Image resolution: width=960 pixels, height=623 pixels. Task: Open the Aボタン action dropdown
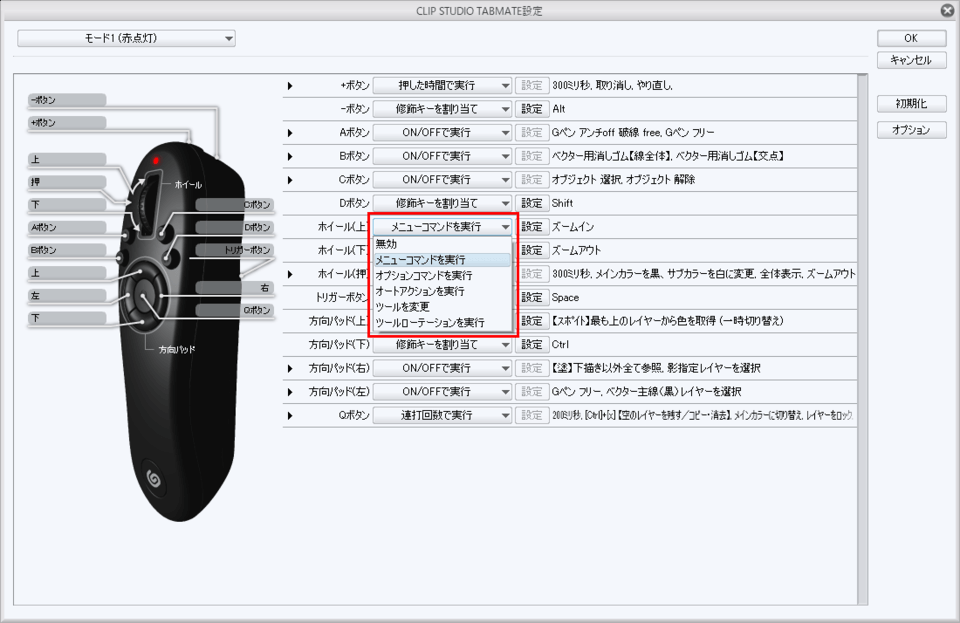[443, 133]
